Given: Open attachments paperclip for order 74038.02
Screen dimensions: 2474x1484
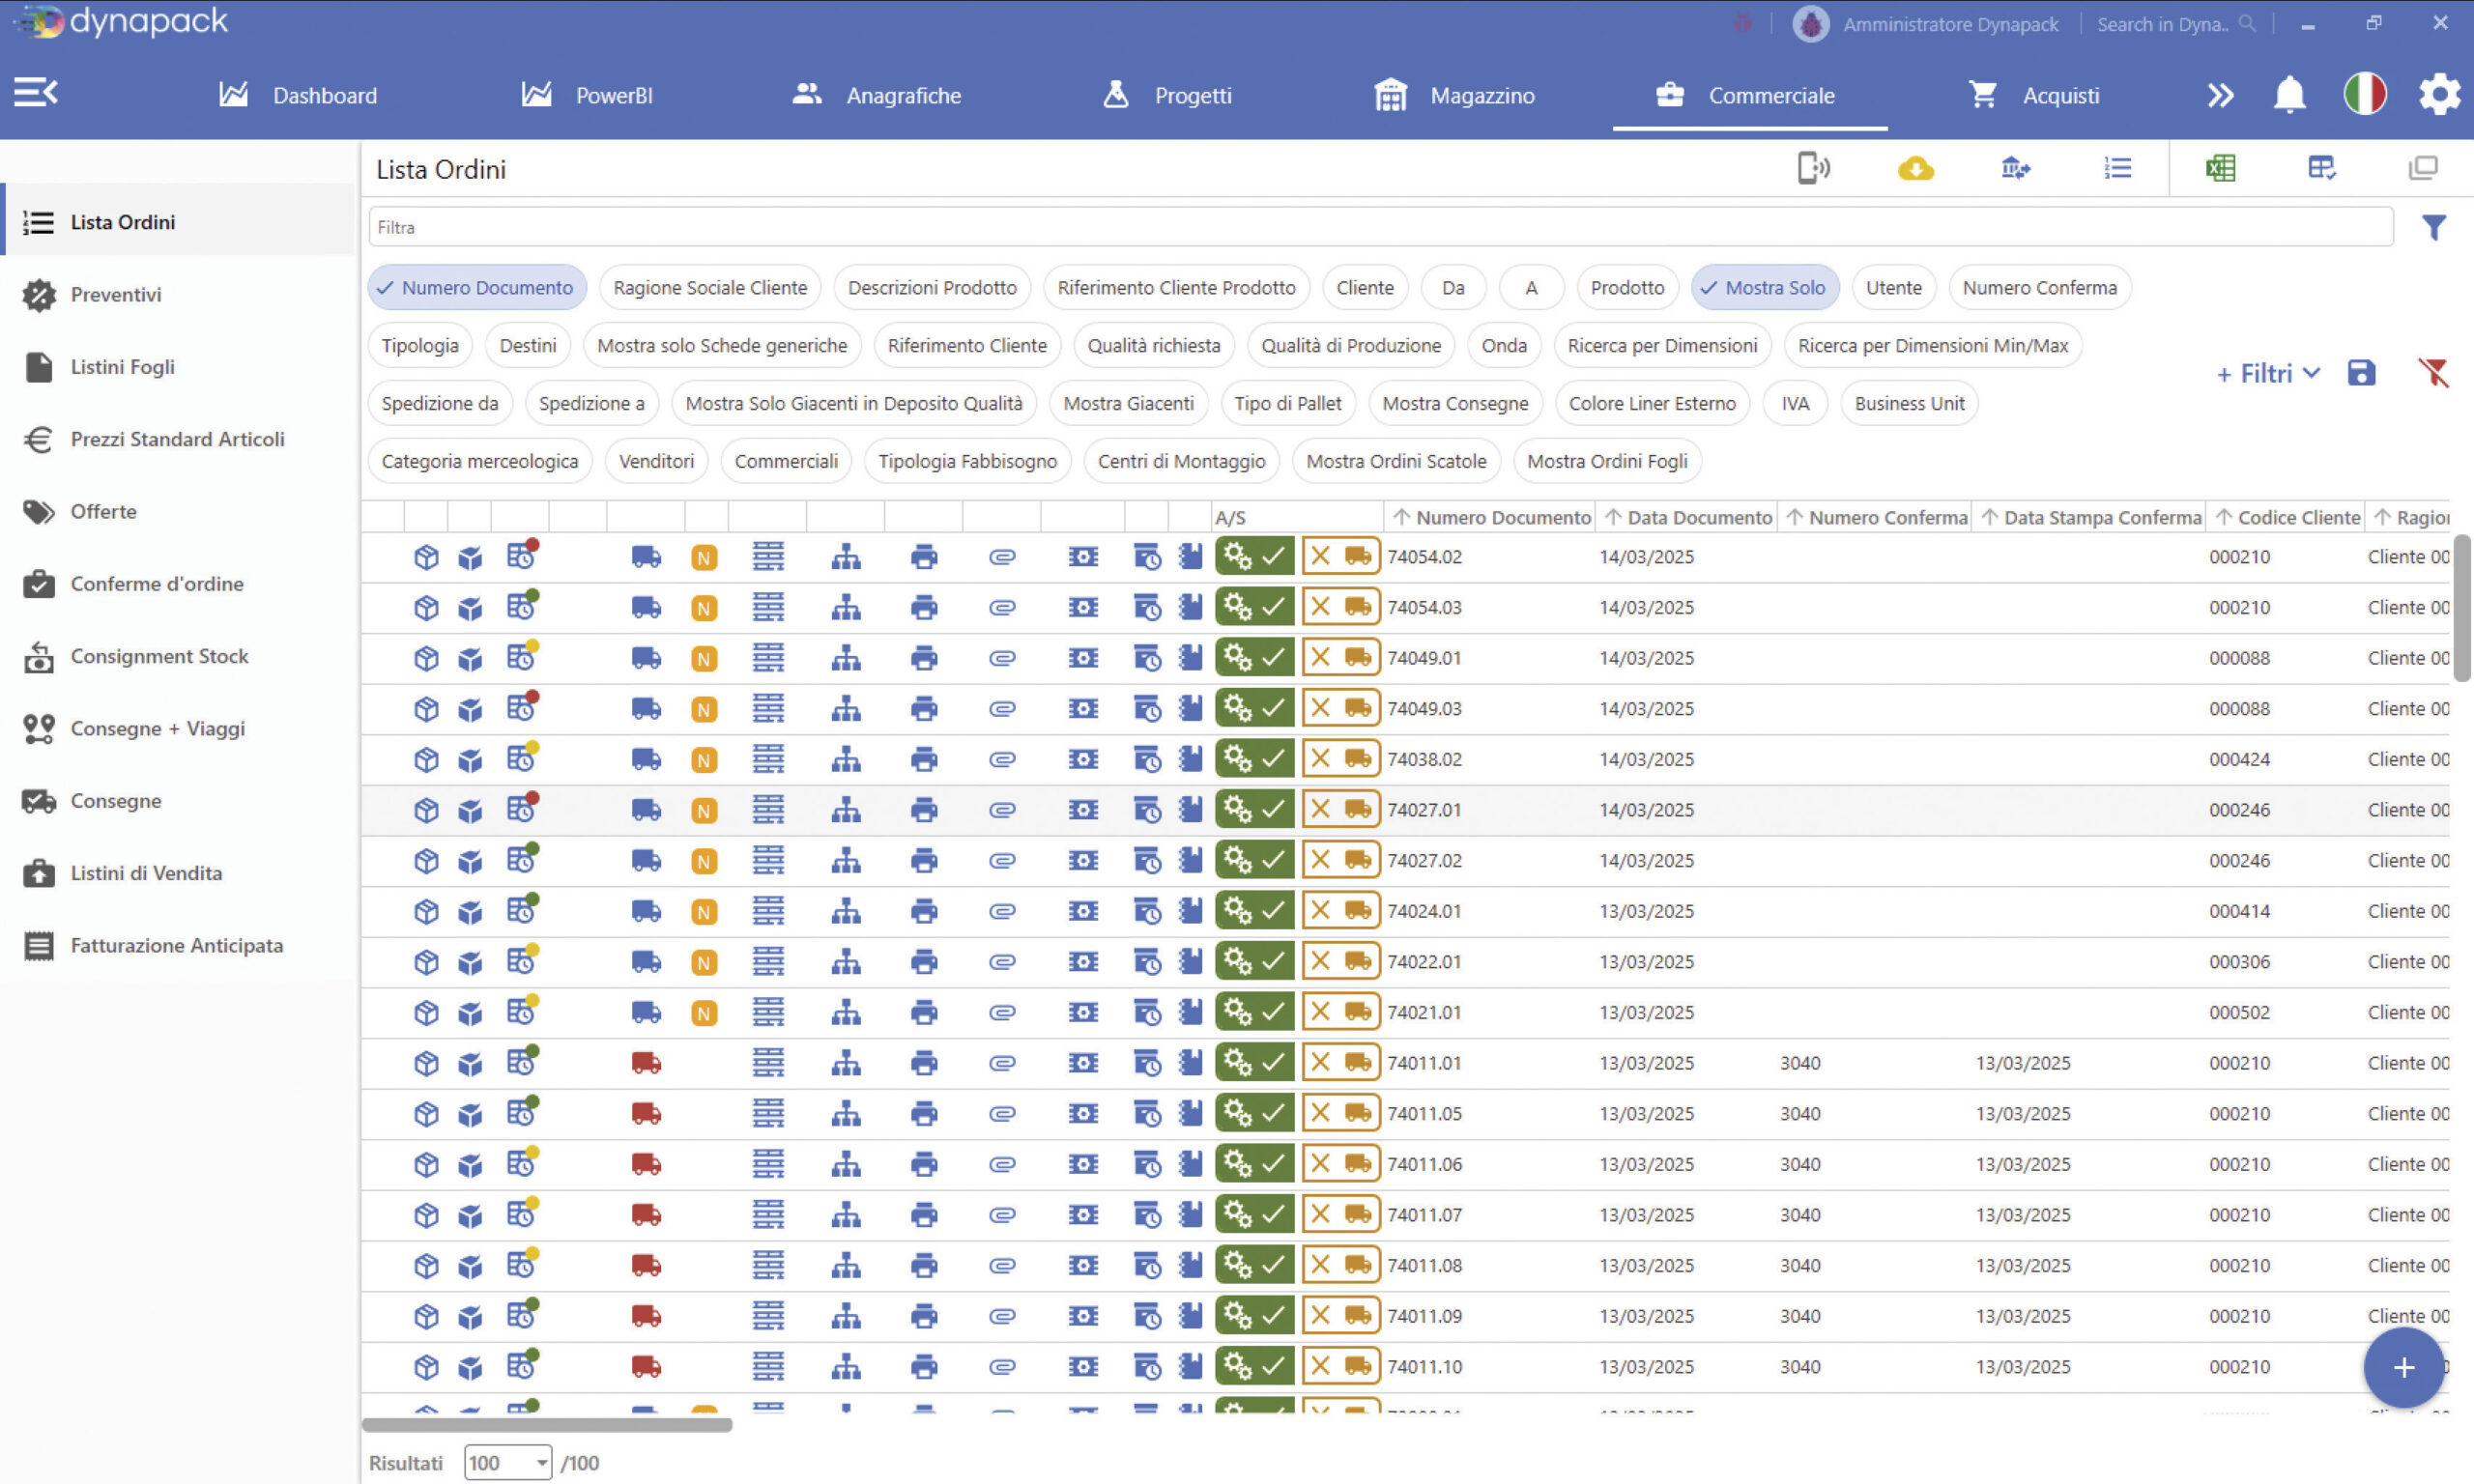Looking at the screenshot, I should click(1002, 760).
